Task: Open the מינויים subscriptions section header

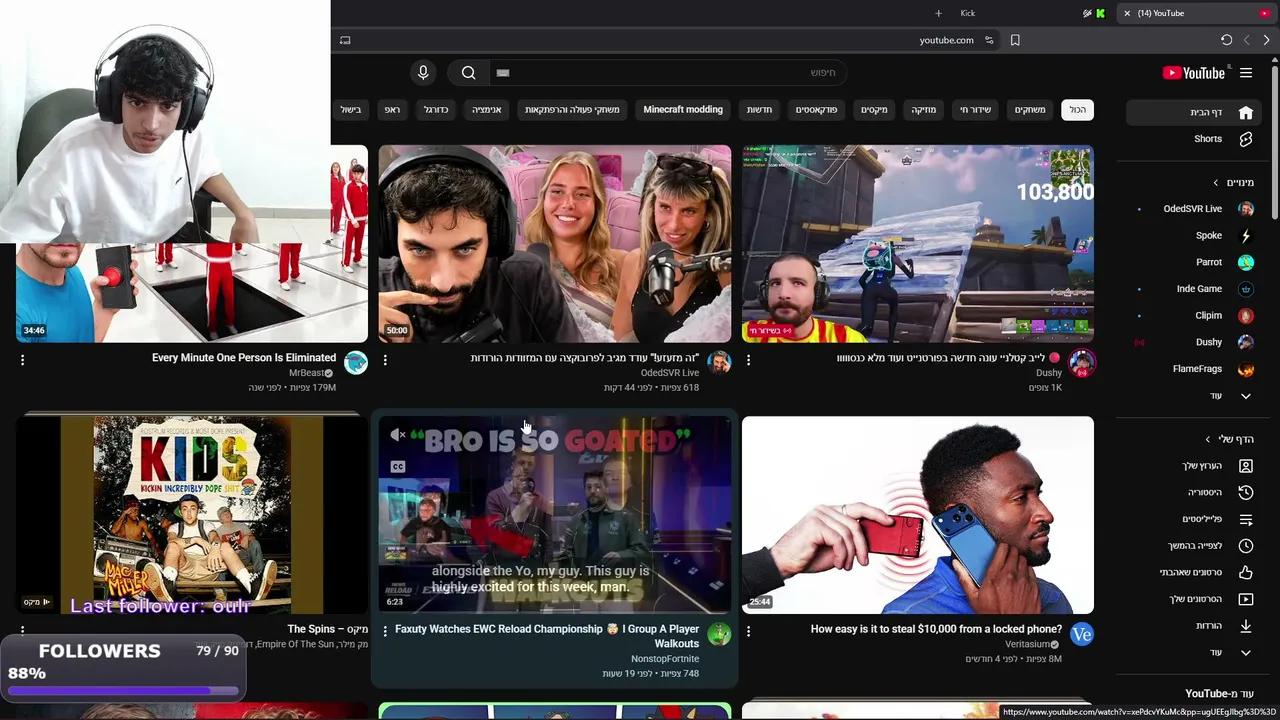Action: (1233, 183)
